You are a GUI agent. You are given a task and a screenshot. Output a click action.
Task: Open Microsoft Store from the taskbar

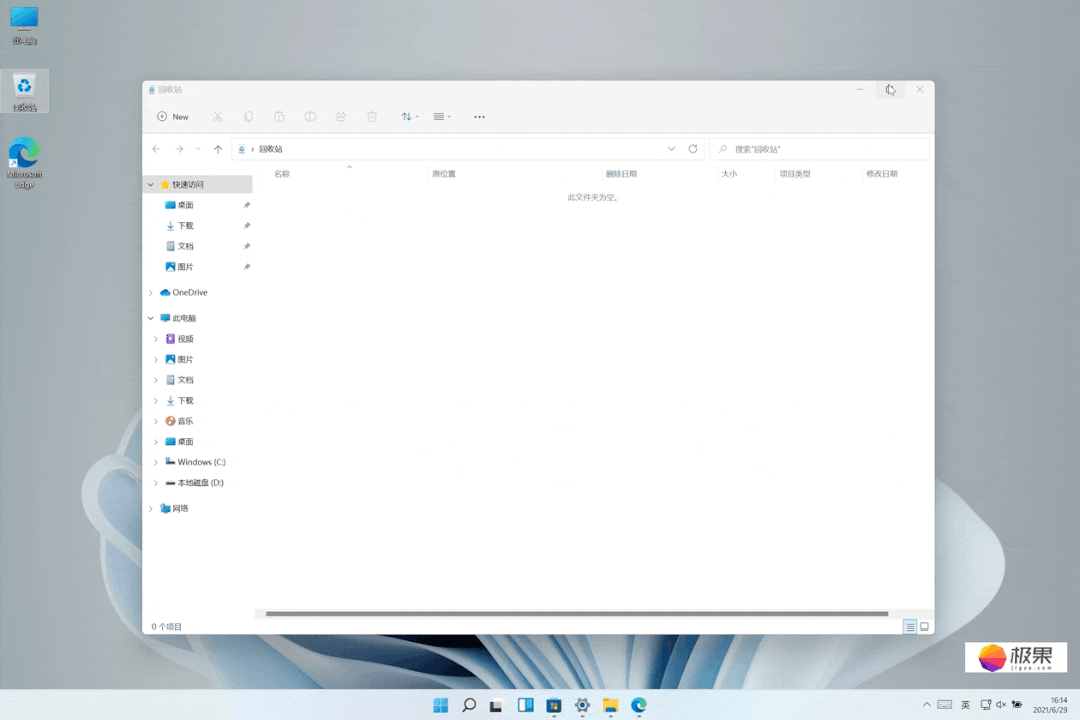554,706
